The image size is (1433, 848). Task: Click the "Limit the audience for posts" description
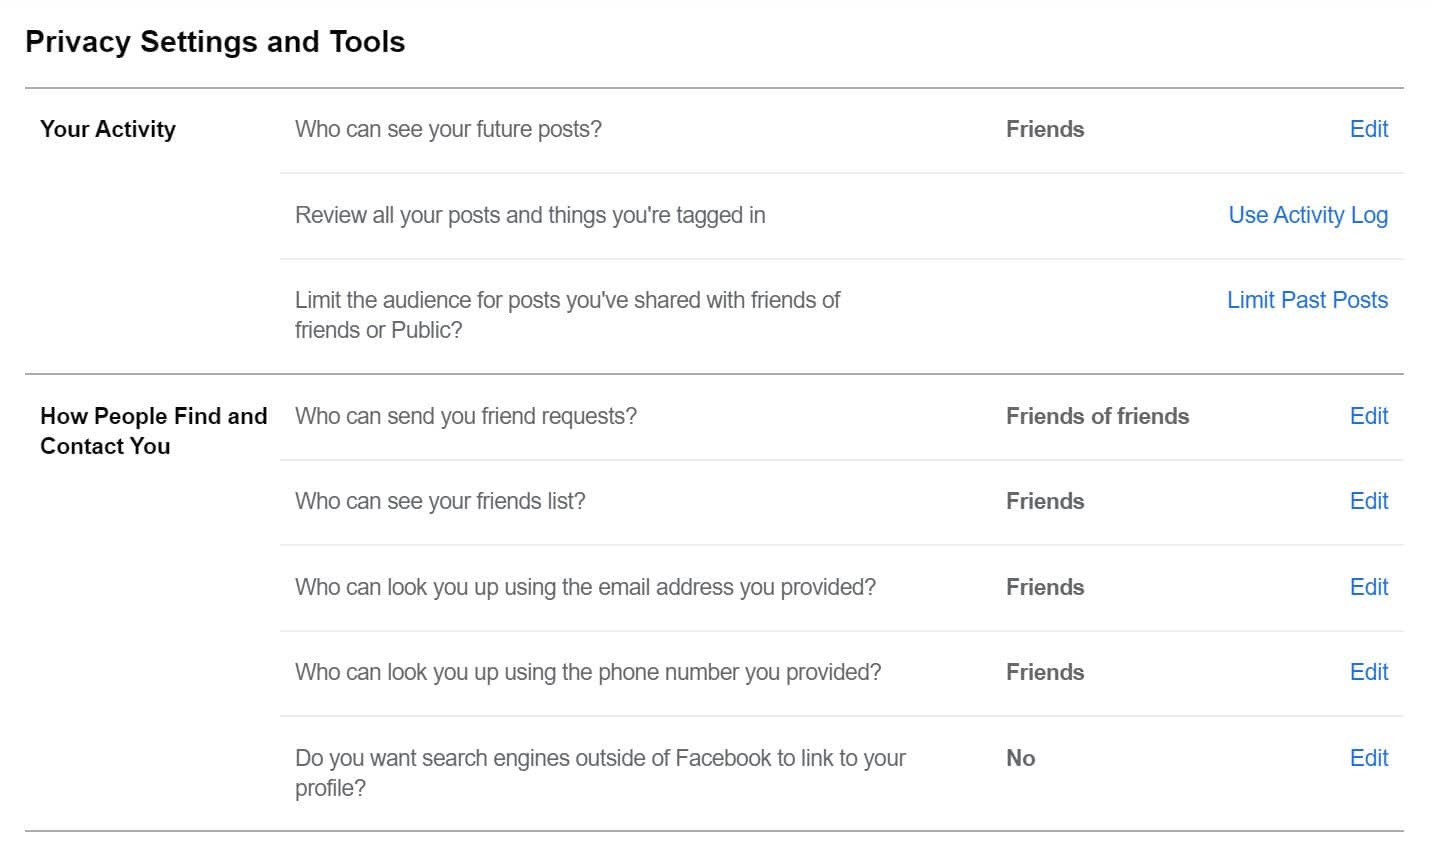pos(567,314)
